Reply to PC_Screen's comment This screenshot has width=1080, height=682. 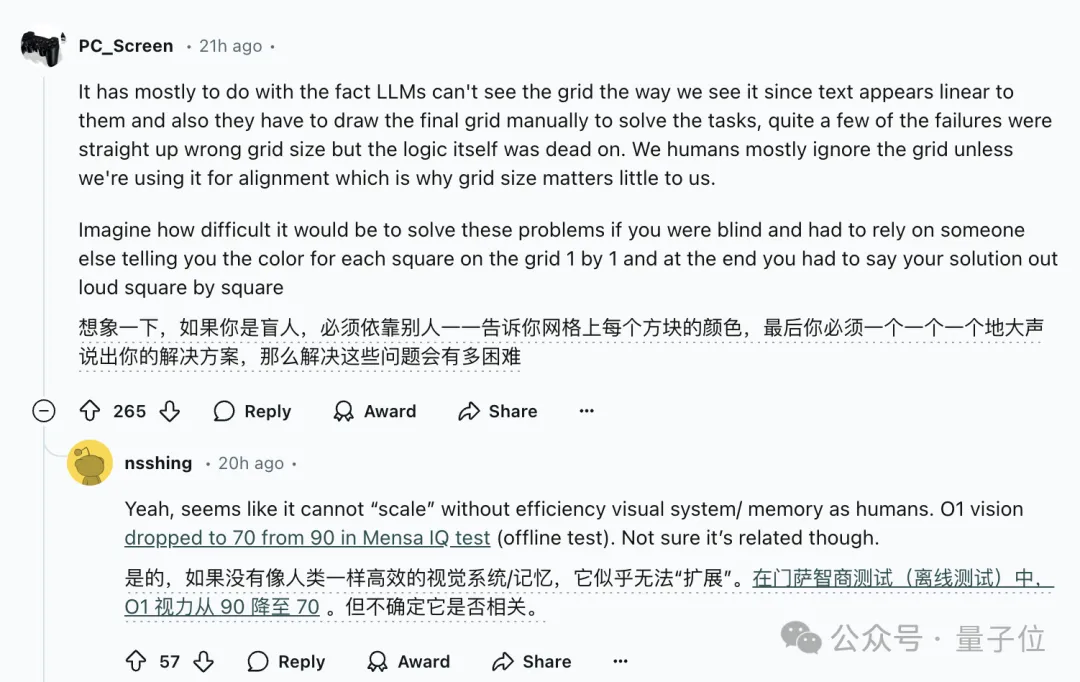click(252, 411)
